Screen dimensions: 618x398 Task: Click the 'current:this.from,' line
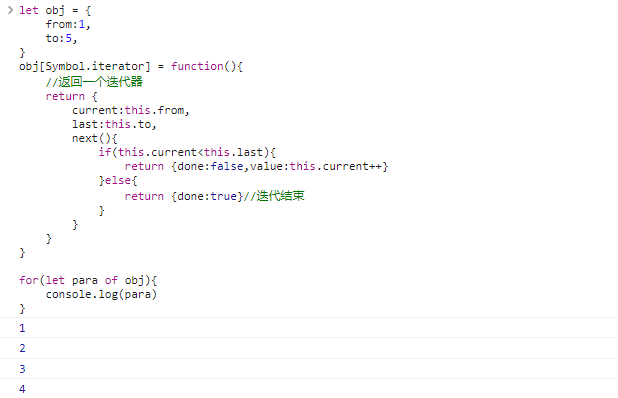(x=130, y=110)
